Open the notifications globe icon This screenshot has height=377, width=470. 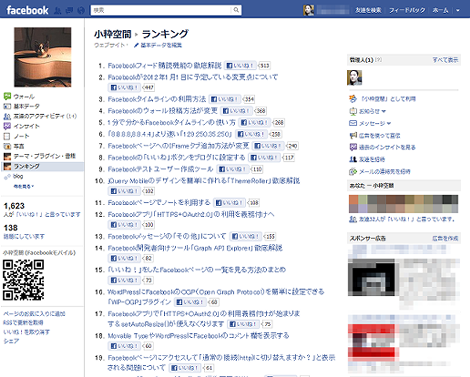point(81,11)
